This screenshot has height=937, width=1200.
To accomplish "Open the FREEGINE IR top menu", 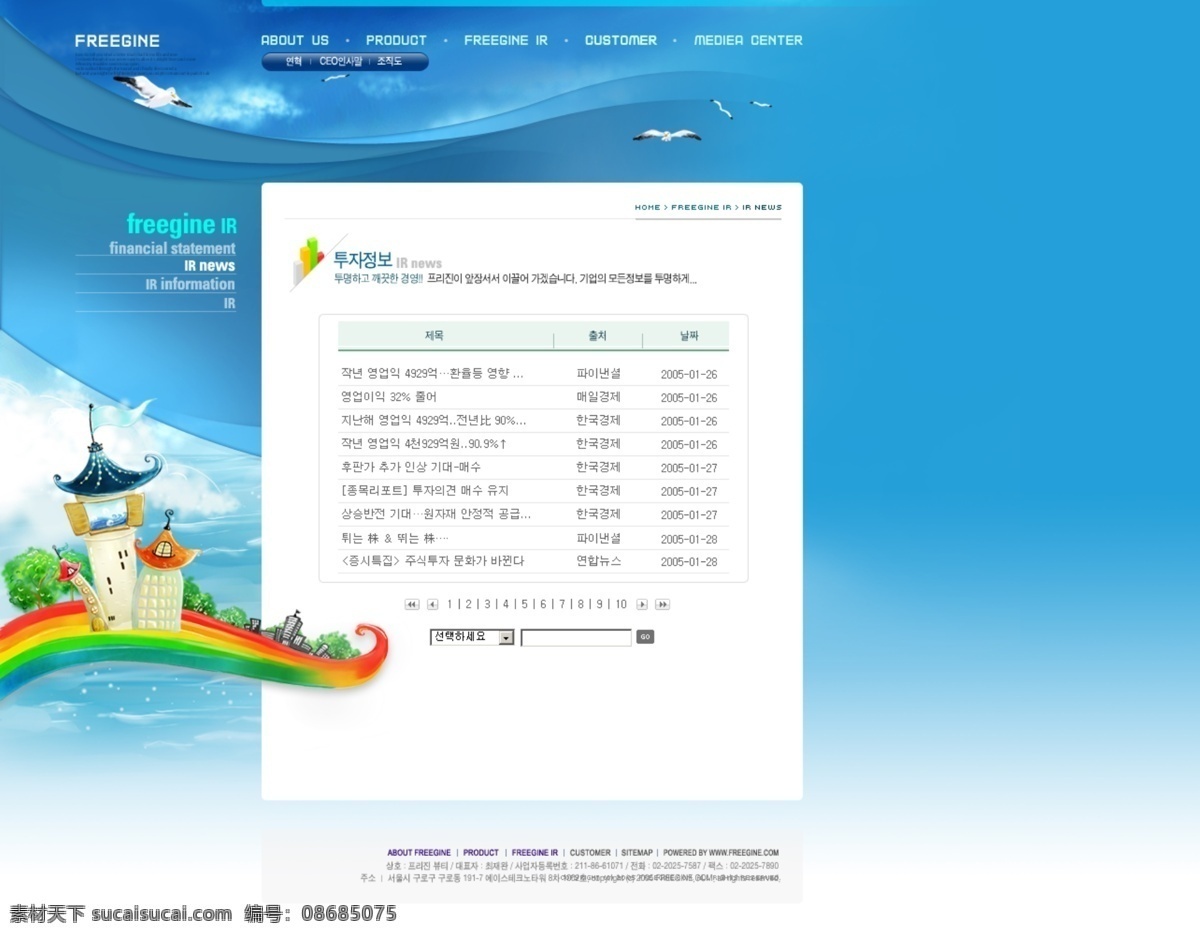I will (x=506, y=40).
